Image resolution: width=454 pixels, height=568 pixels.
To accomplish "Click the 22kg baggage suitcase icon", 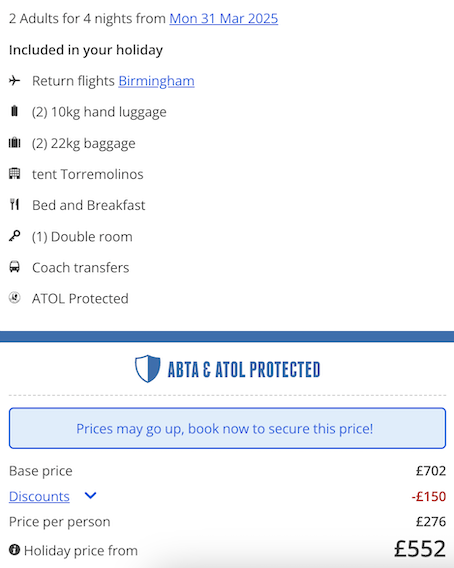I will [14, 143].
